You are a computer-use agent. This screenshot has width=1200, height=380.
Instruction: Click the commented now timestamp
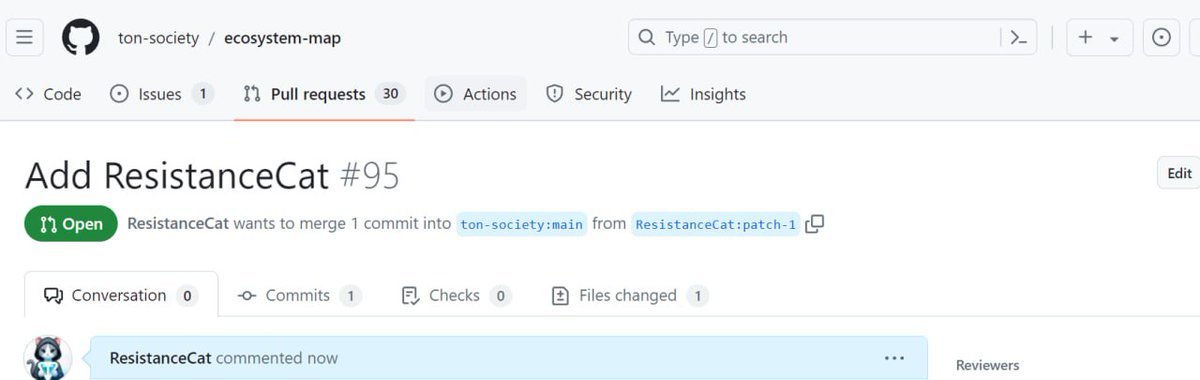point(277,358)
